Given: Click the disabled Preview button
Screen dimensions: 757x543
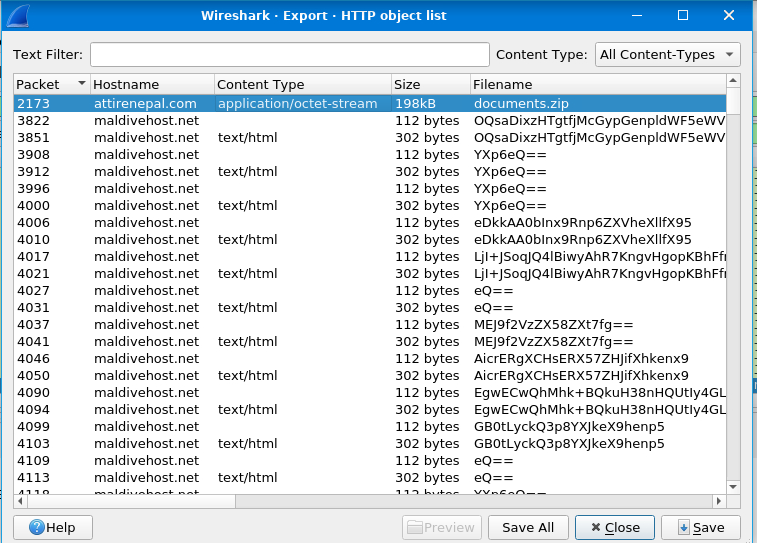Looking at the screenshot, I should 442,528.
